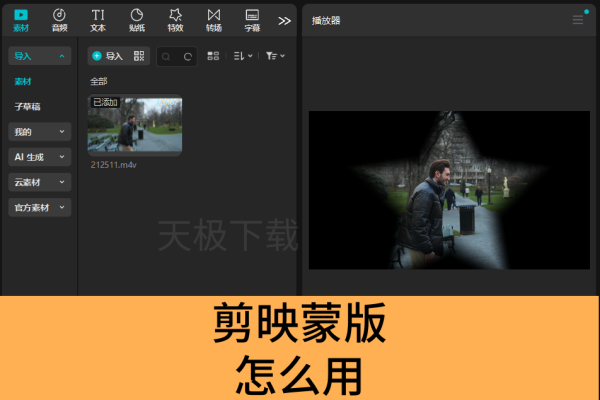The height and width of the screenshot is (400, 600).
Task: Expand the 我的 section
Action: 40,132
